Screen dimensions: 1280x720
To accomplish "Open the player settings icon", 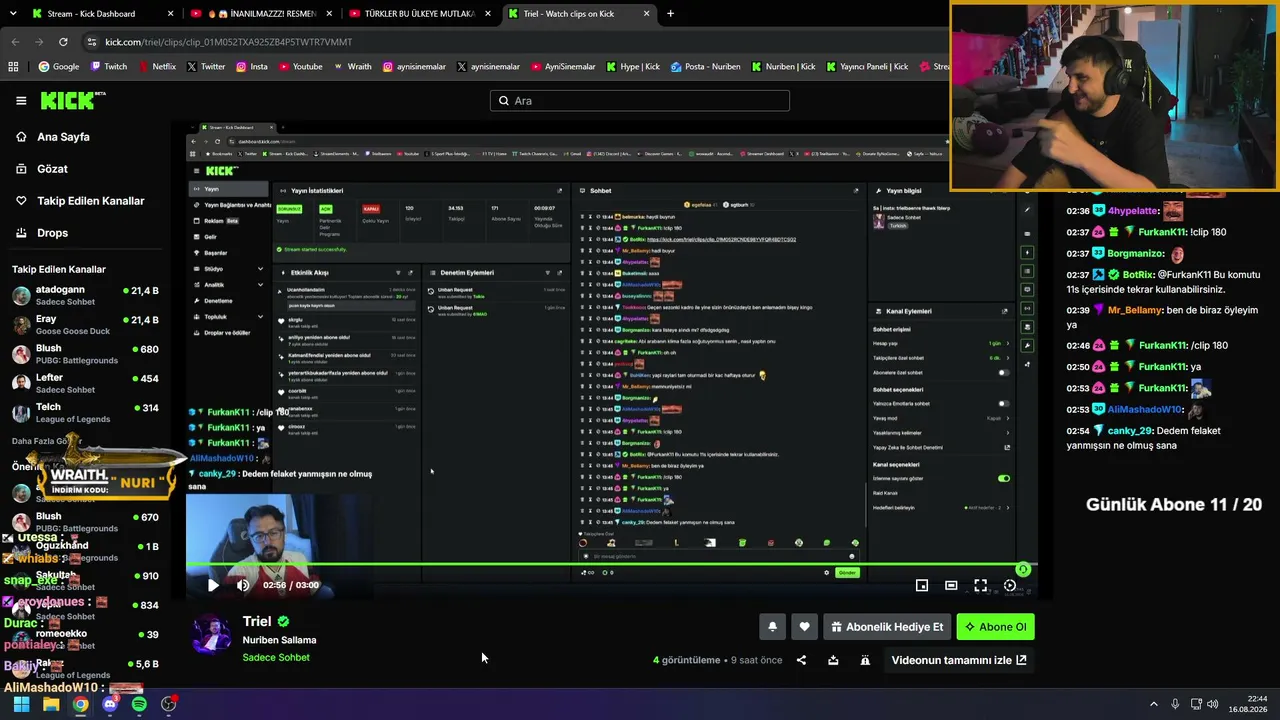I will 1010,585.
